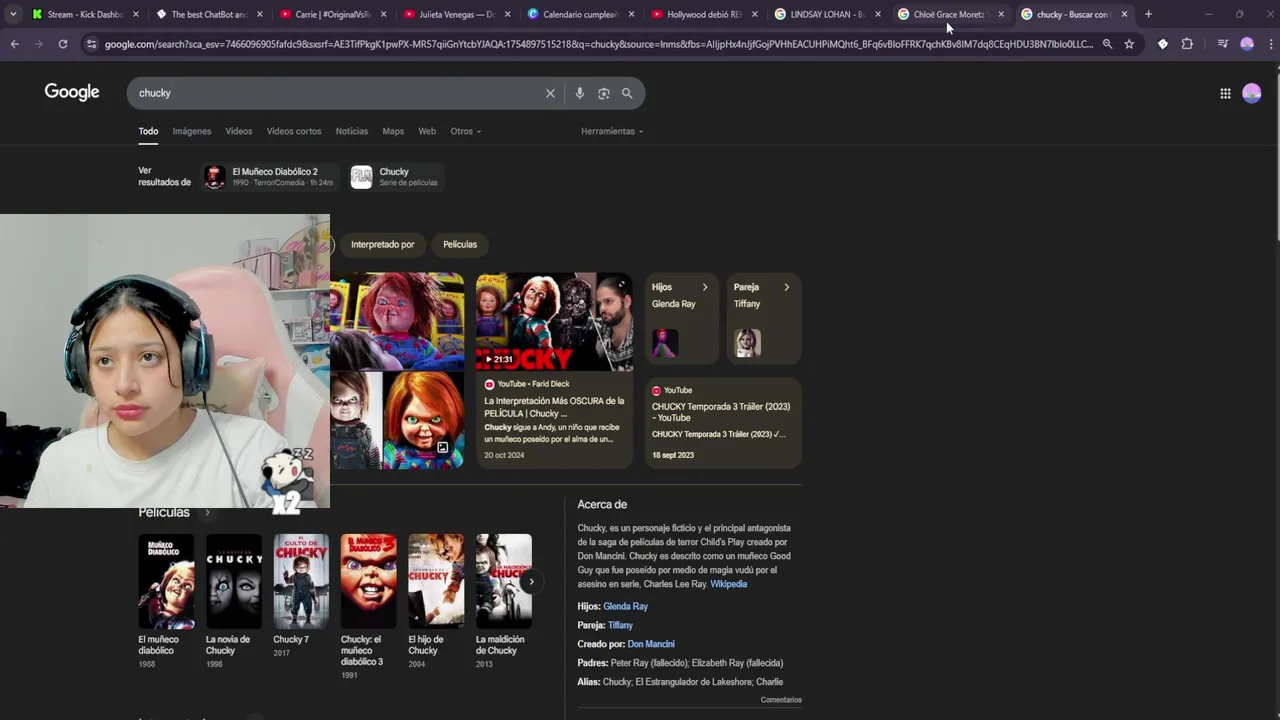Show more movies with the carousel arrow
Screen dimensions: 1280x720
click(x=531, y=581)
